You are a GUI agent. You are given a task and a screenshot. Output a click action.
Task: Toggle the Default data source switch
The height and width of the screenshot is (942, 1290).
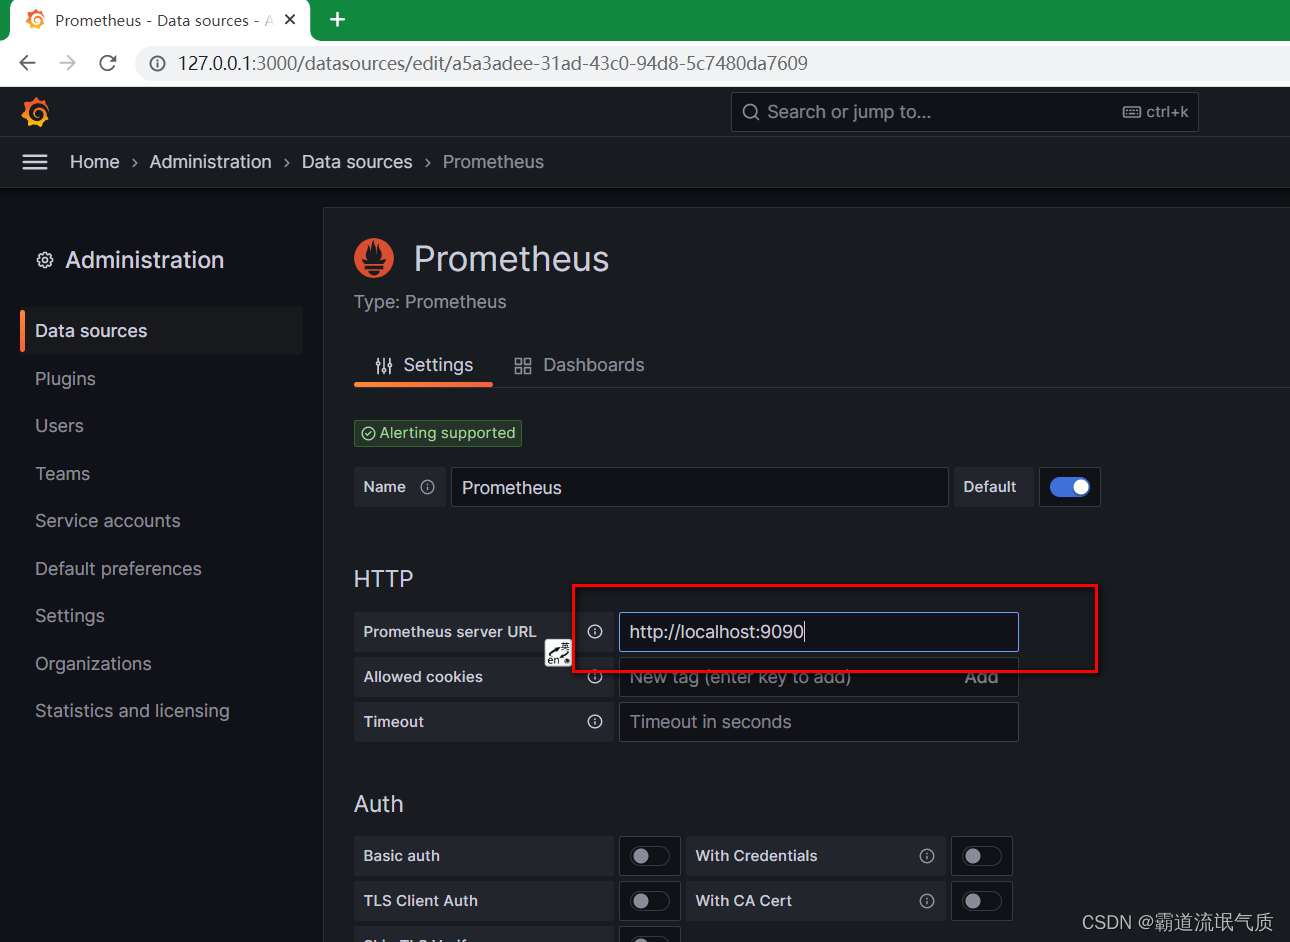click(1070, 487)
